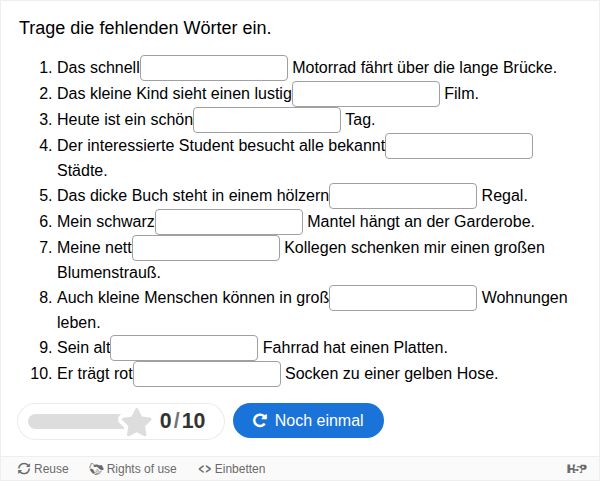Open the Einbetten embed option
This screenshot has height=481, width=600.
pyautogui.click(x=232, y=469)
